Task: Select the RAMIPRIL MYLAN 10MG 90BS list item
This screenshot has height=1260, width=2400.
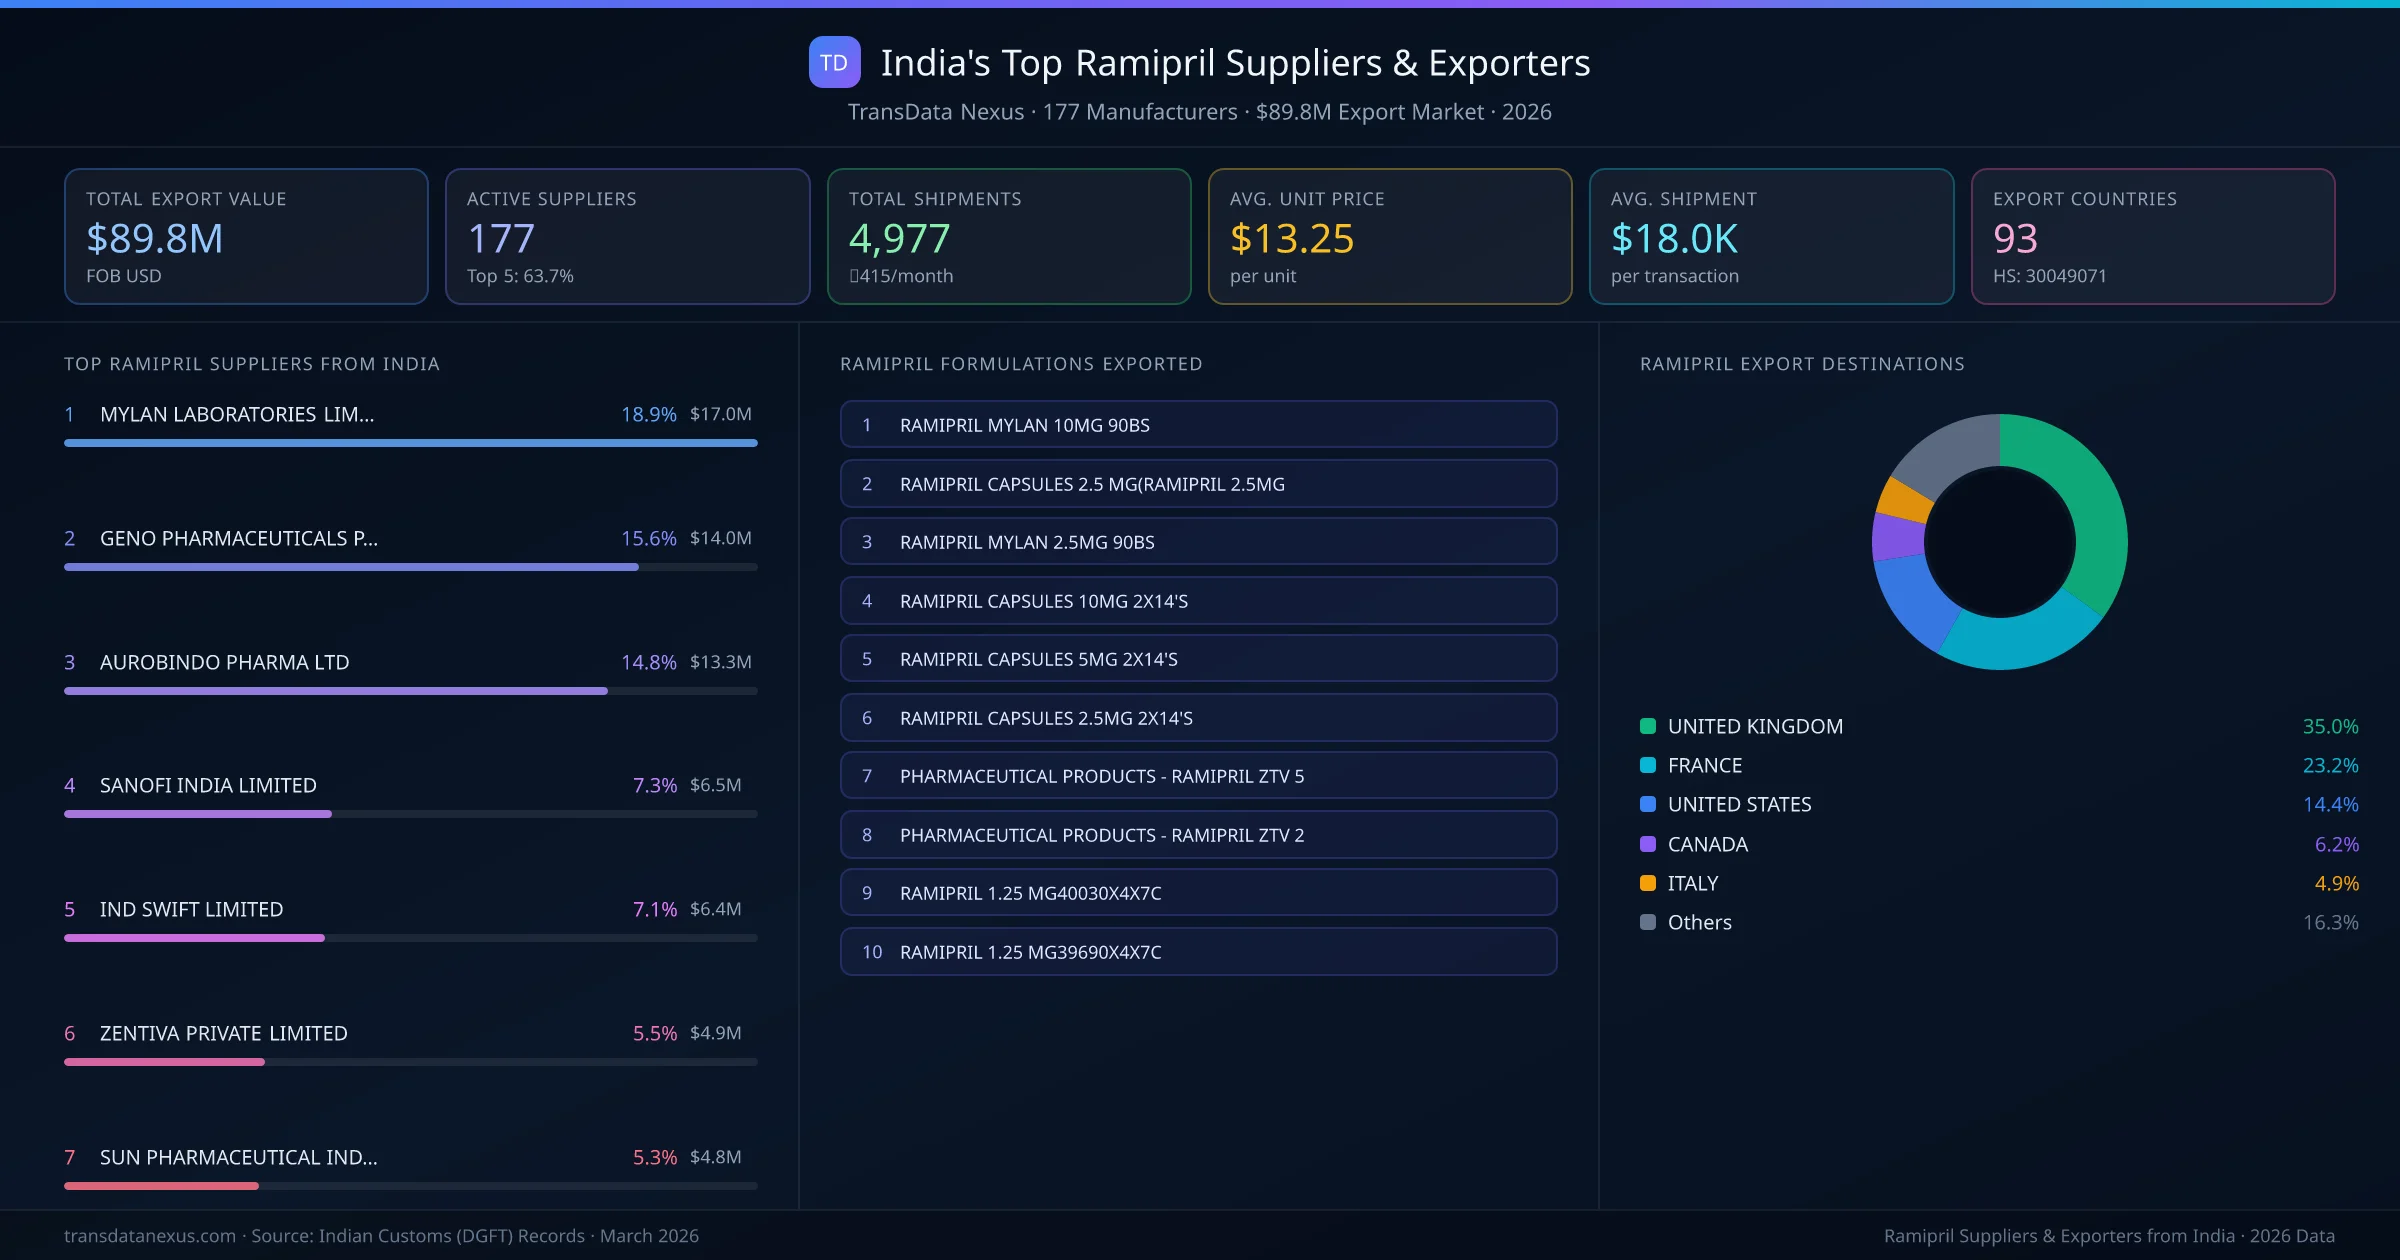Action: (x=1198, y=424)
